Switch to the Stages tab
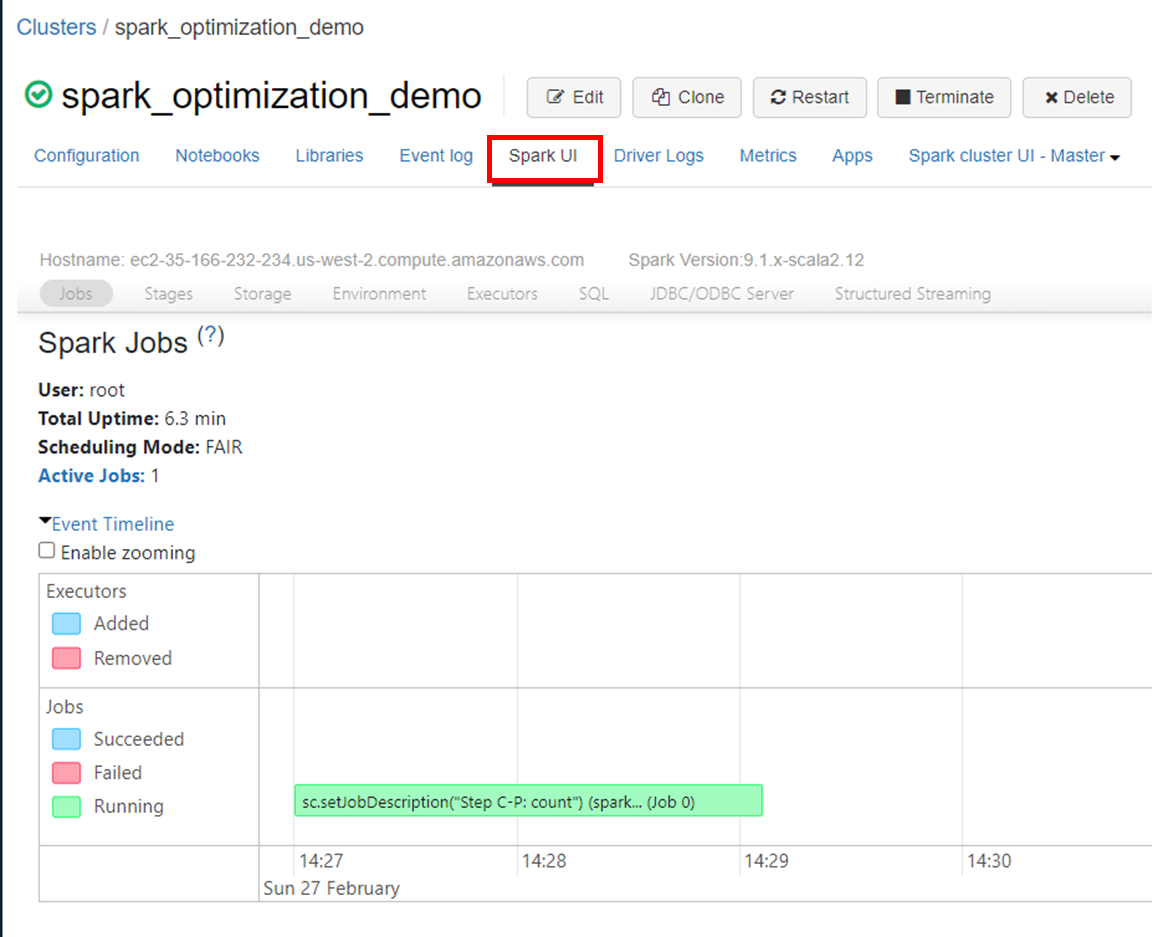This screenshot has height=937, width=1153. [167, 293]
